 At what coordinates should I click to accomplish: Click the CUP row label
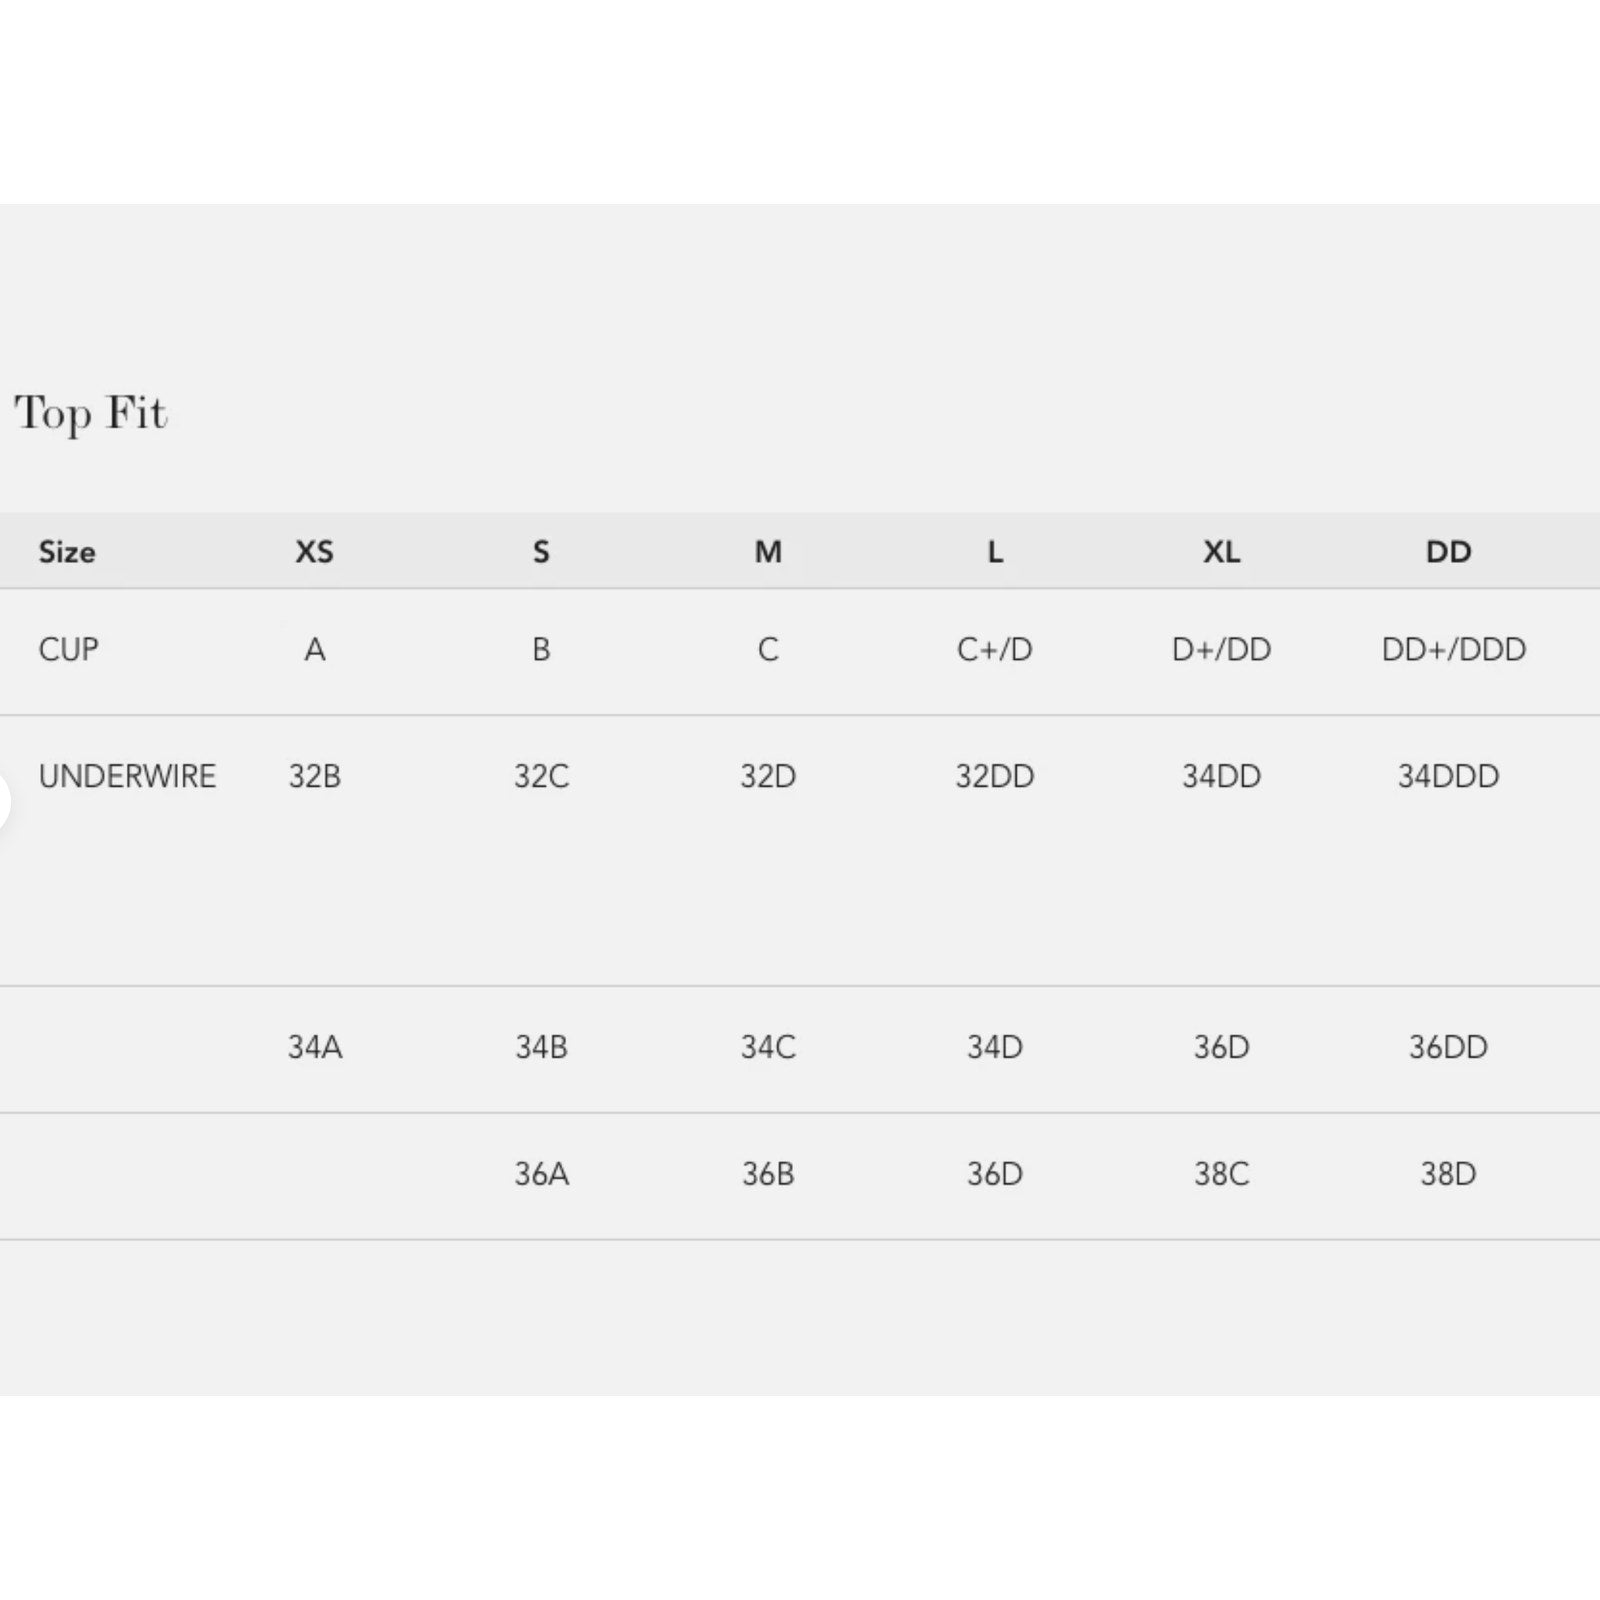pos(68,650)
